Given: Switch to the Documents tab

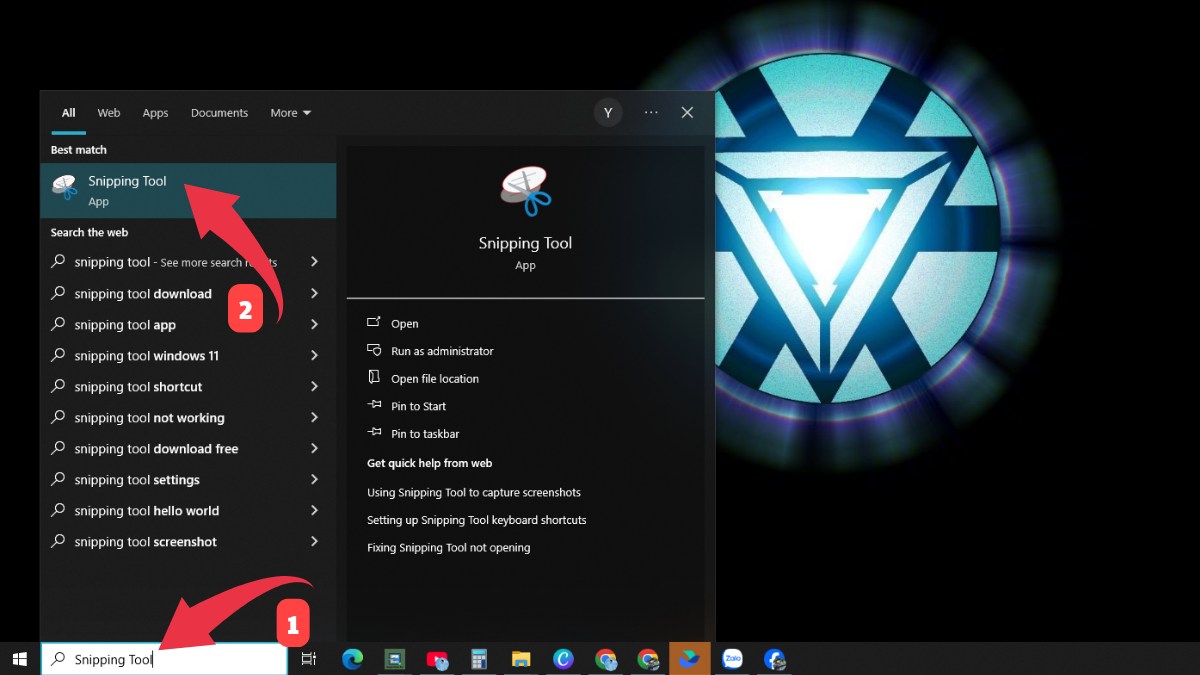Looking at the screenshot, I should [219, 112].
